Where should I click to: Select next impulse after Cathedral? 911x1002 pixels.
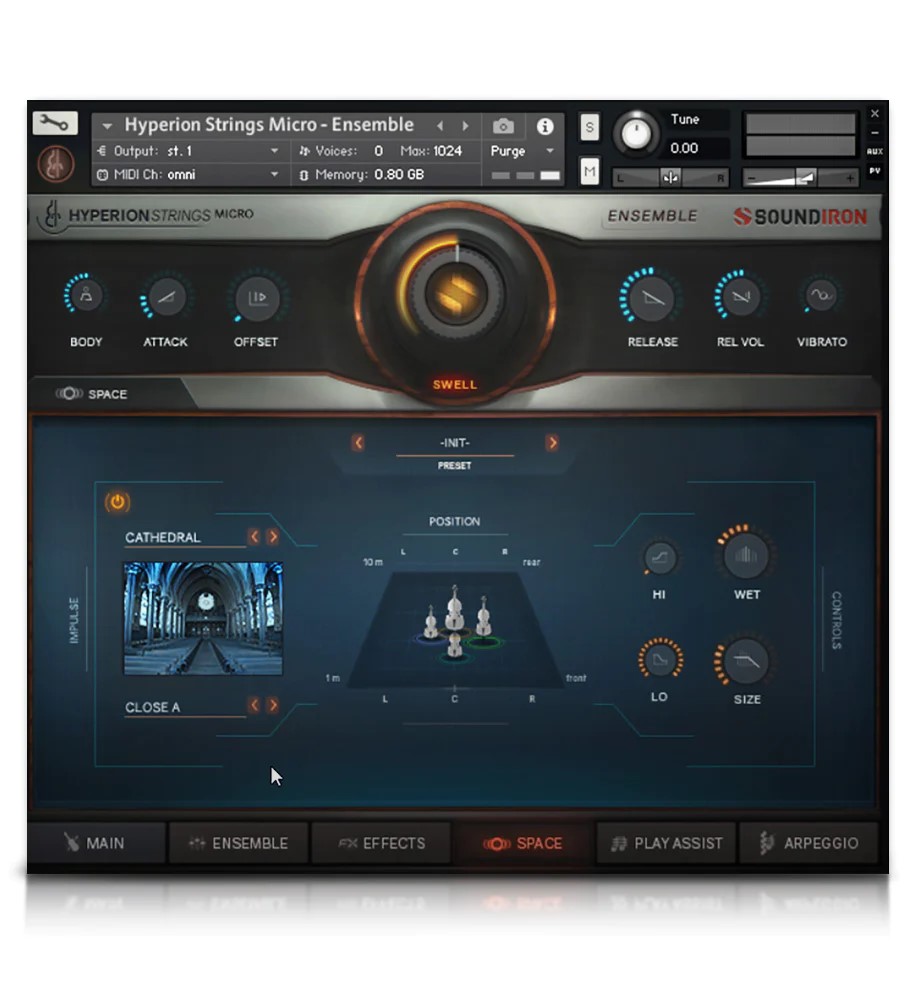[x=273, y=536]
